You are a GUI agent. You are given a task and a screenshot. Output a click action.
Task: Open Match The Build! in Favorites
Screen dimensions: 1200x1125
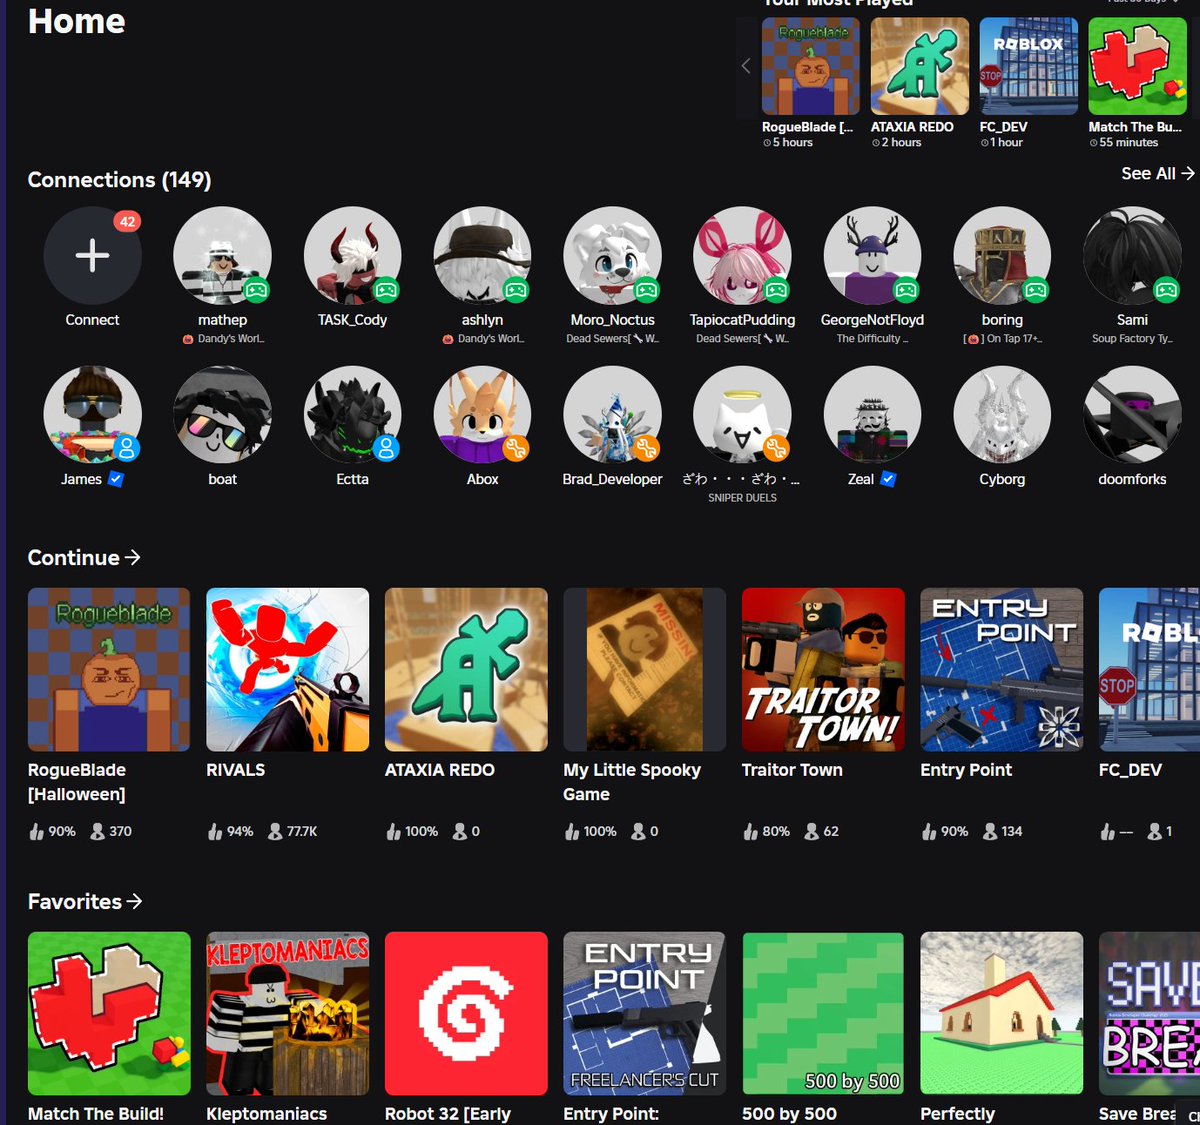click(x=109, y=1013)
